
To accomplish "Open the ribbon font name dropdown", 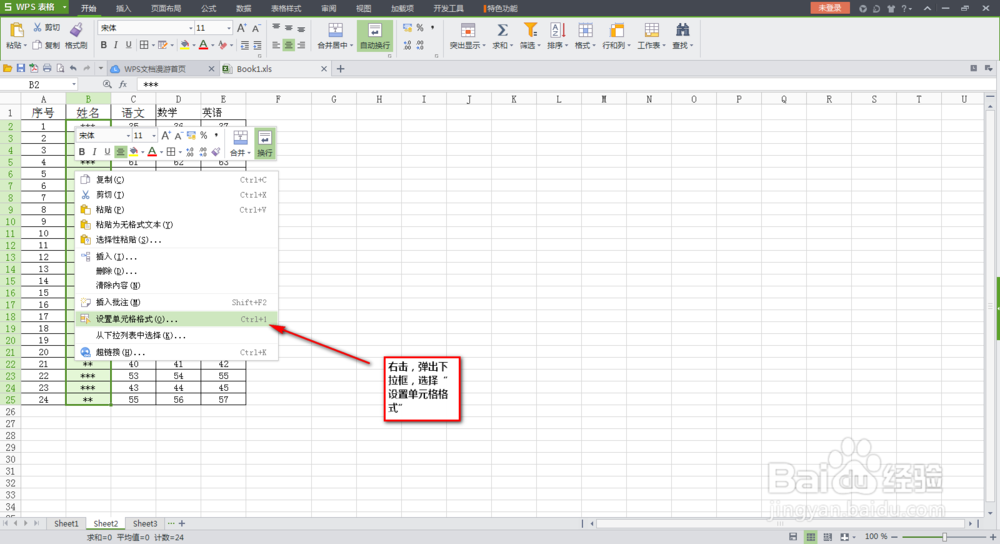I will pos(190,28).
